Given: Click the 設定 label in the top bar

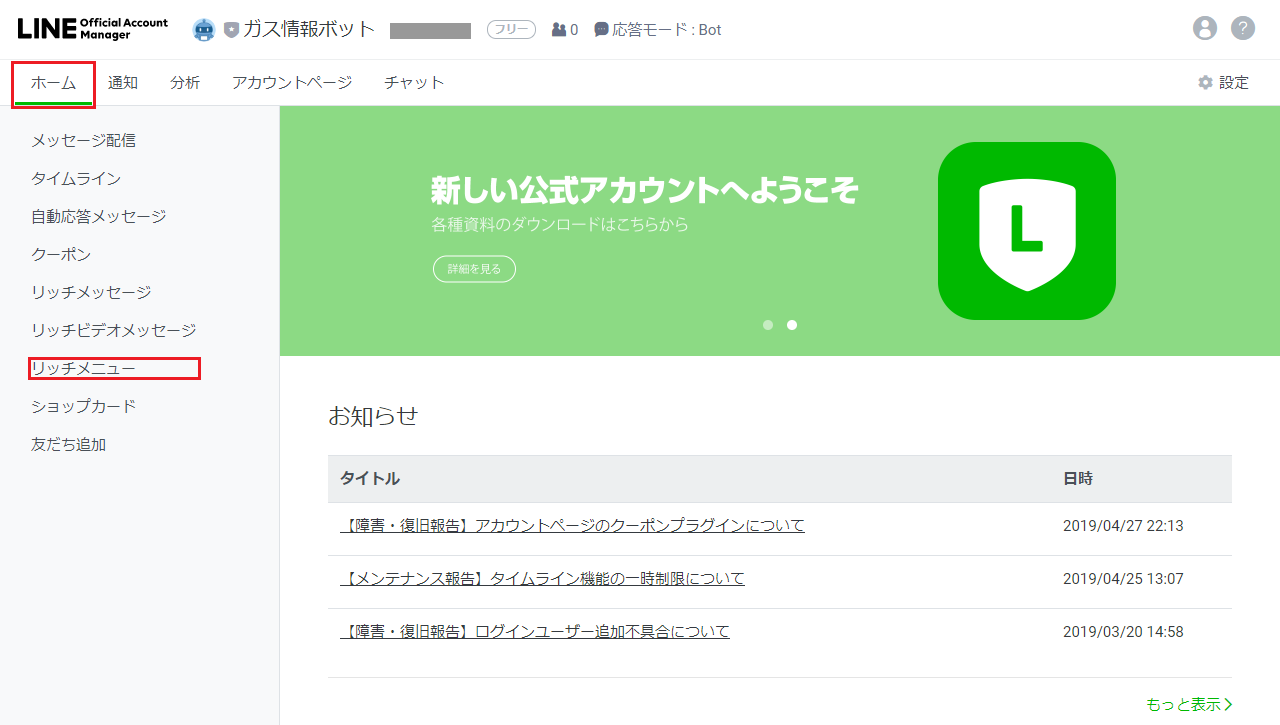Looking at the screenshot, I should coord(1234,83).
